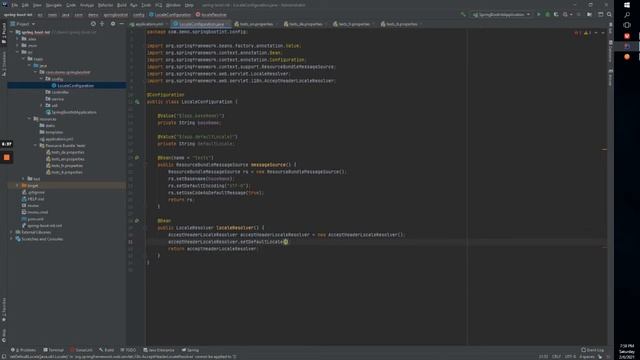This screenshot has height=360, width=640.
Task: Open the Help menu
Action: [x=189, y=5]
